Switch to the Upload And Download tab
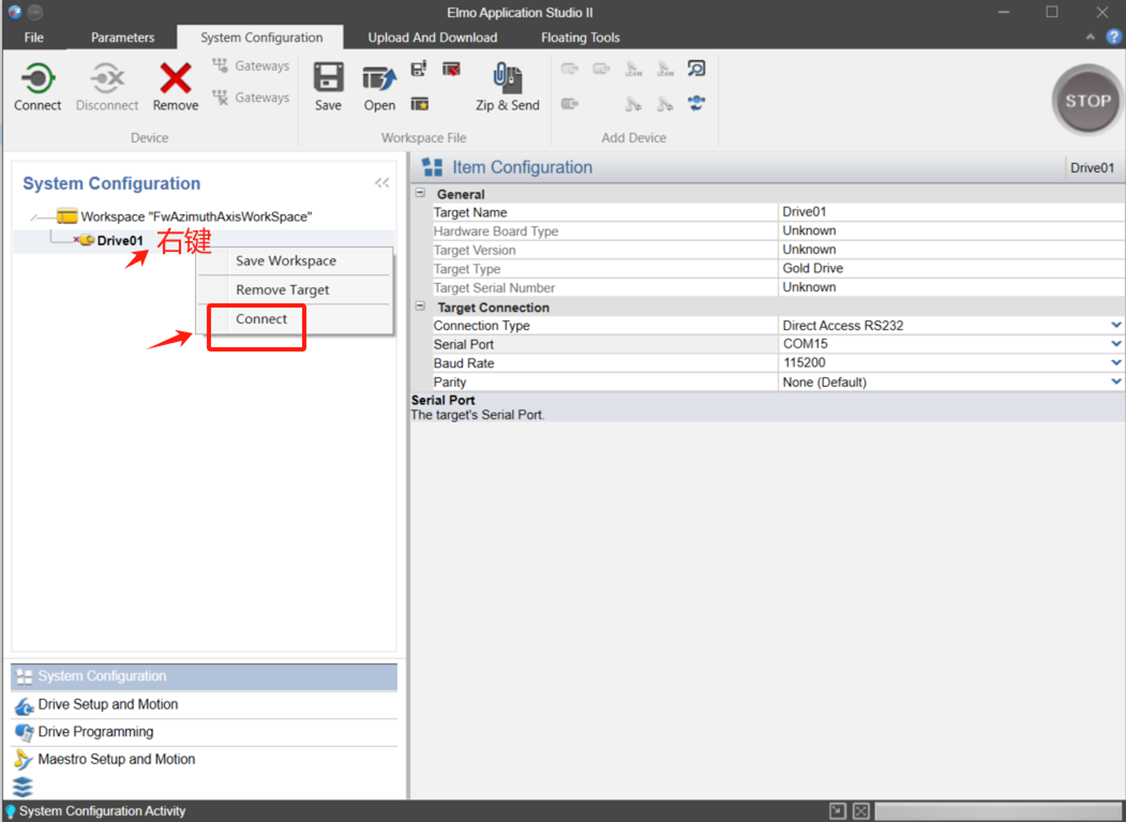1126x822 pixels. (x=432, y=38)
